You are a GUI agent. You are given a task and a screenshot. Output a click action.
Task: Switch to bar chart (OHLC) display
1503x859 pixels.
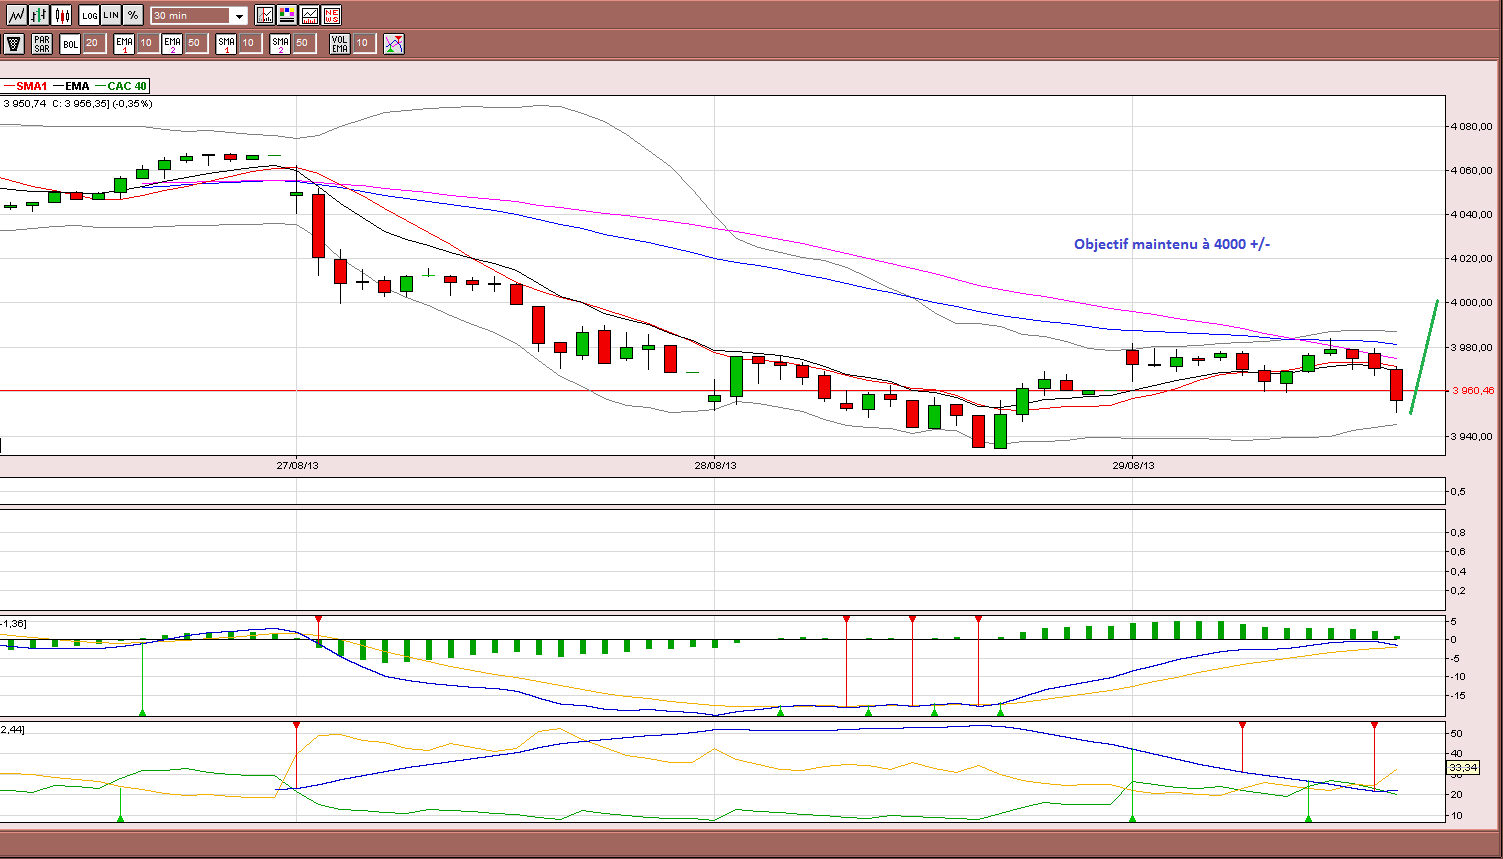pos(39,15)
